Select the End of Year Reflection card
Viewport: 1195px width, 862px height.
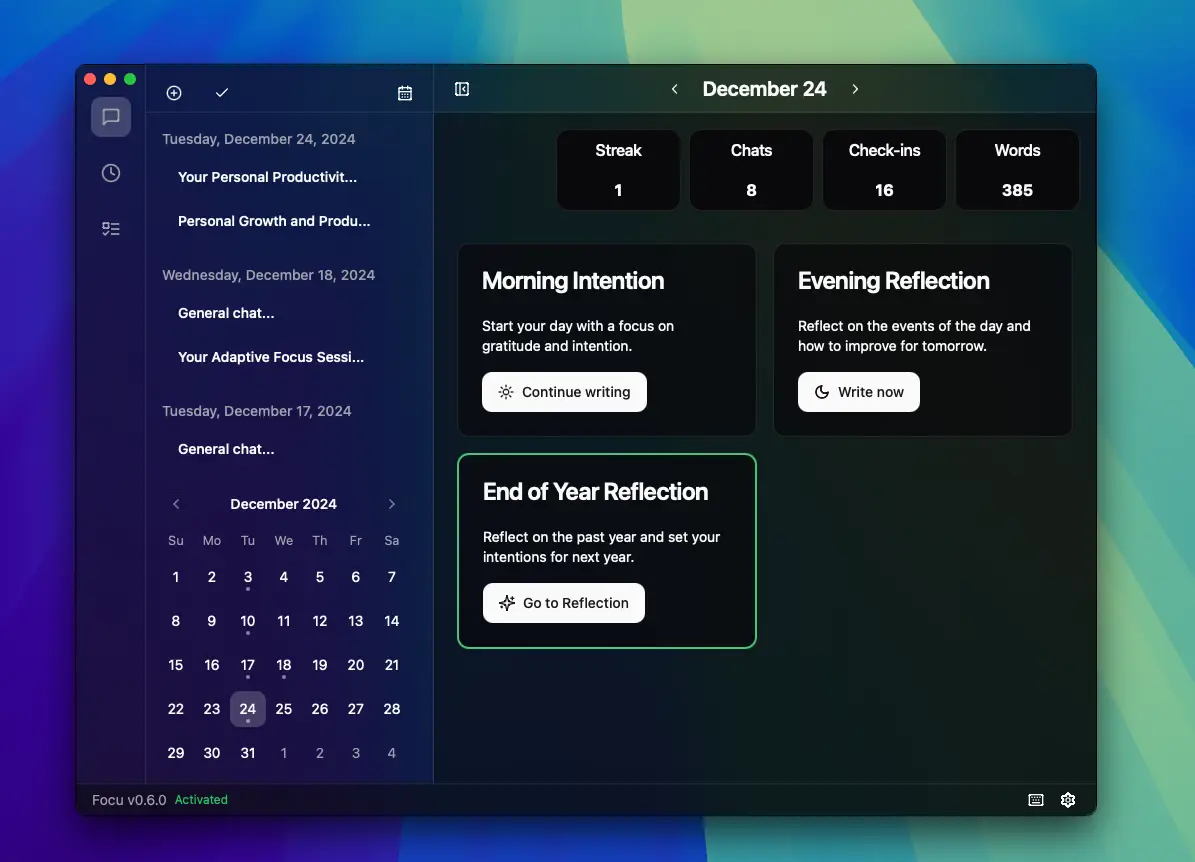[x=607, y=551]
